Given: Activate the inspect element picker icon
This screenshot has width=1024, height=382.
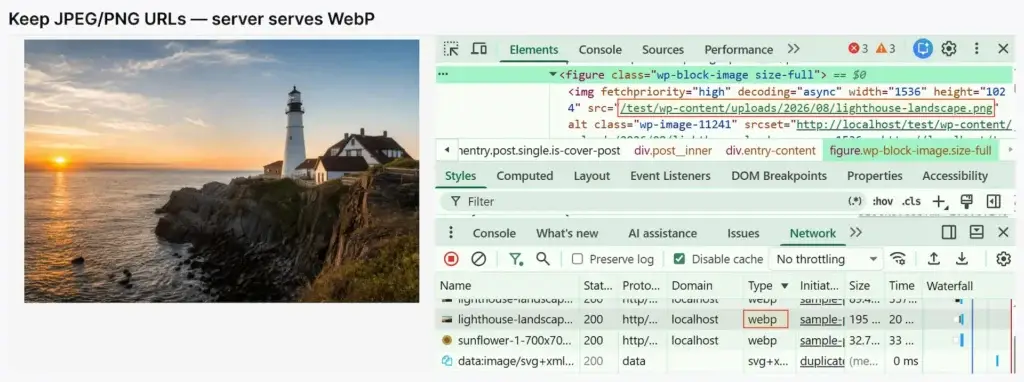Looking at the screenshot, I should [451, 49].
